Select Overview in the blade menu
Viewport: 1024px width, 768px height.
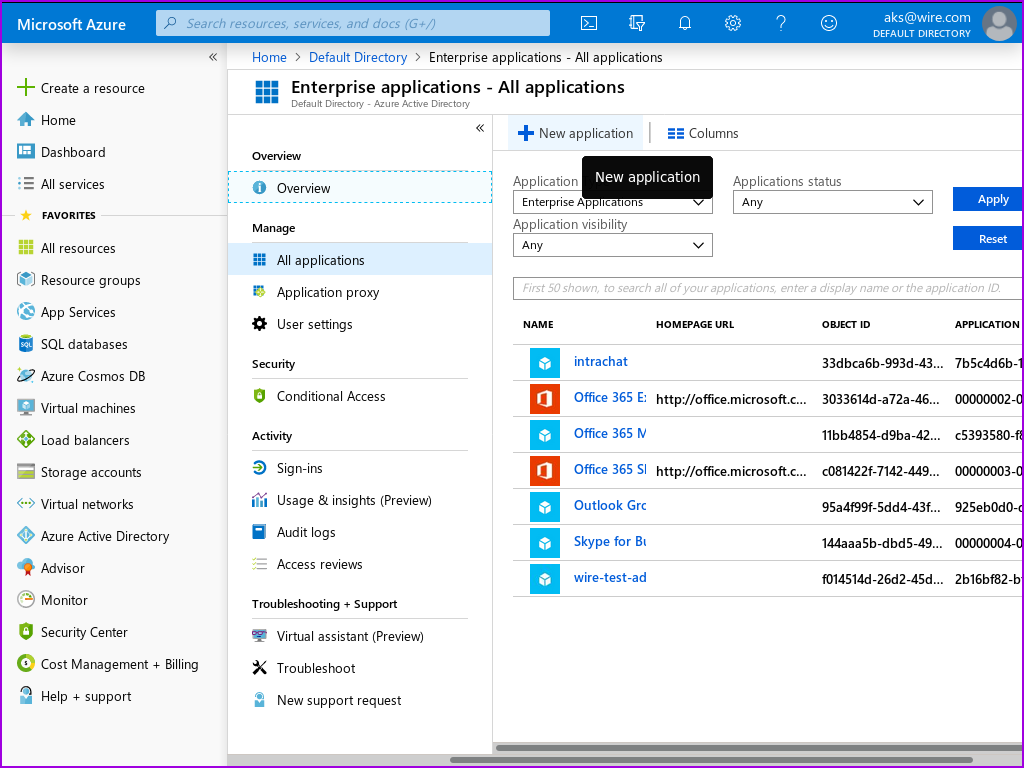[360, 187]
